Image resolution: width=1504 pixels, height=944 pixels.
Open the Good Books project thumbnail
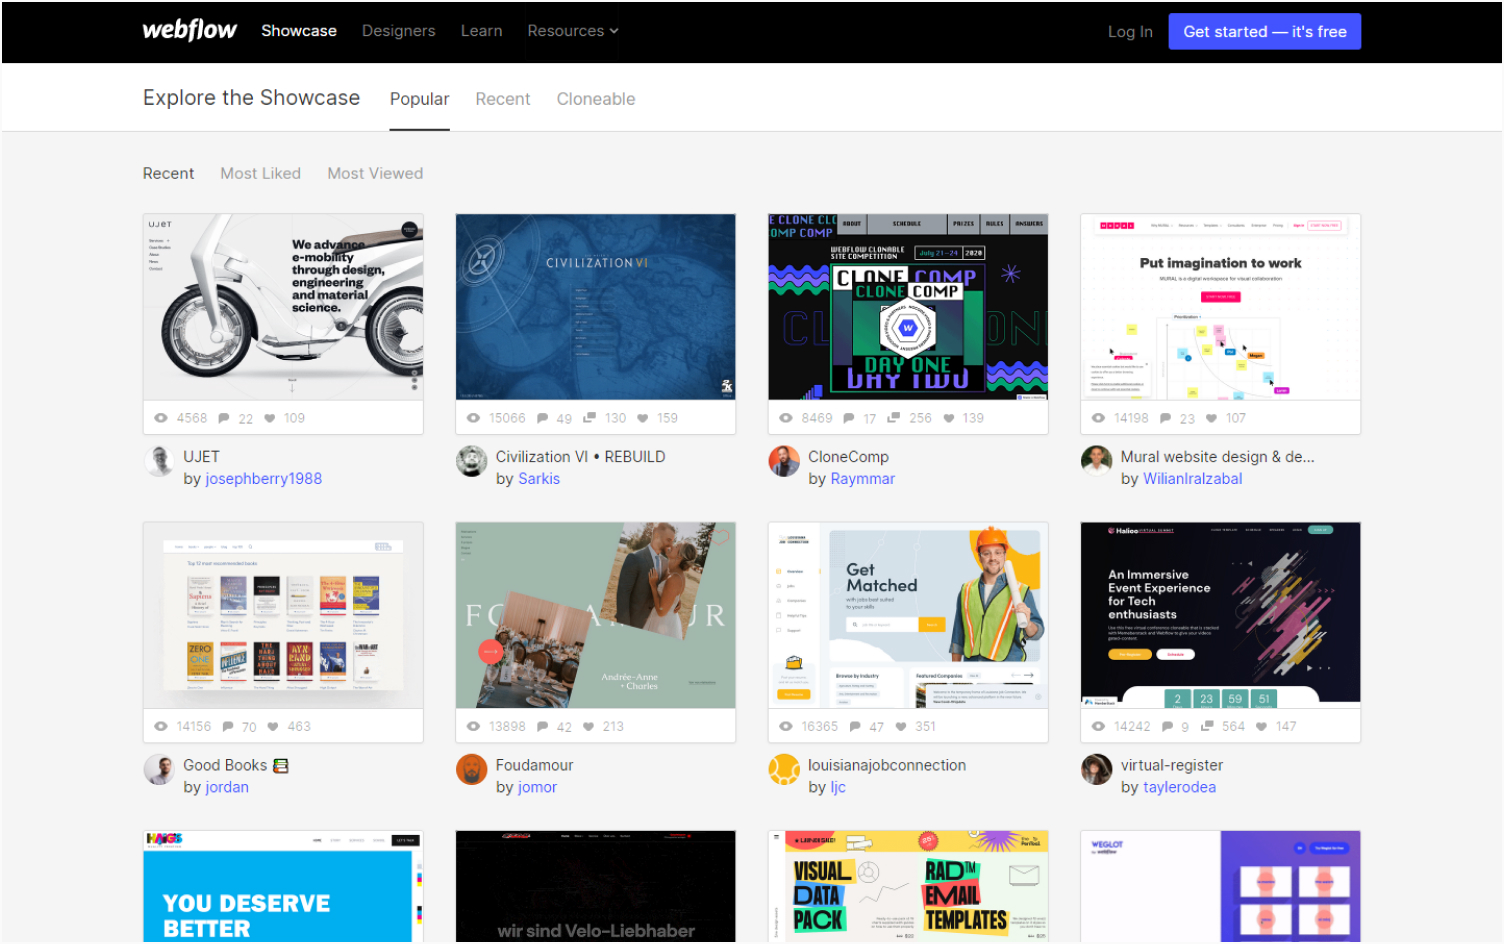[x=283, y=615]
